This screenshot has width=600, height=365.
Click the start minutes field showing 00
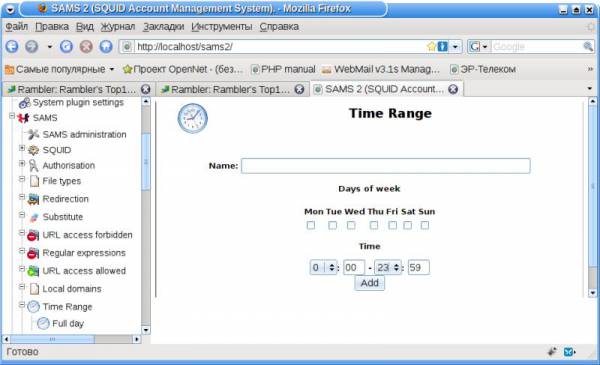coord(354,267)
